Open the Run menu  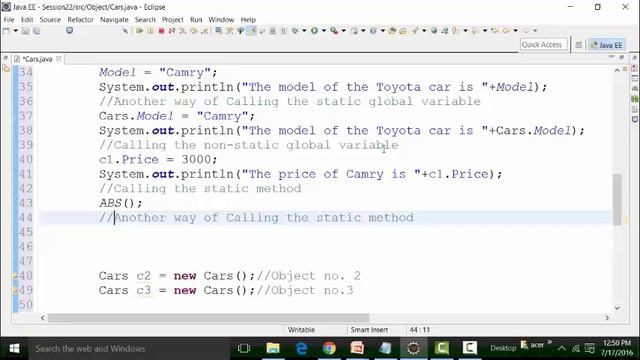[196, 20]
